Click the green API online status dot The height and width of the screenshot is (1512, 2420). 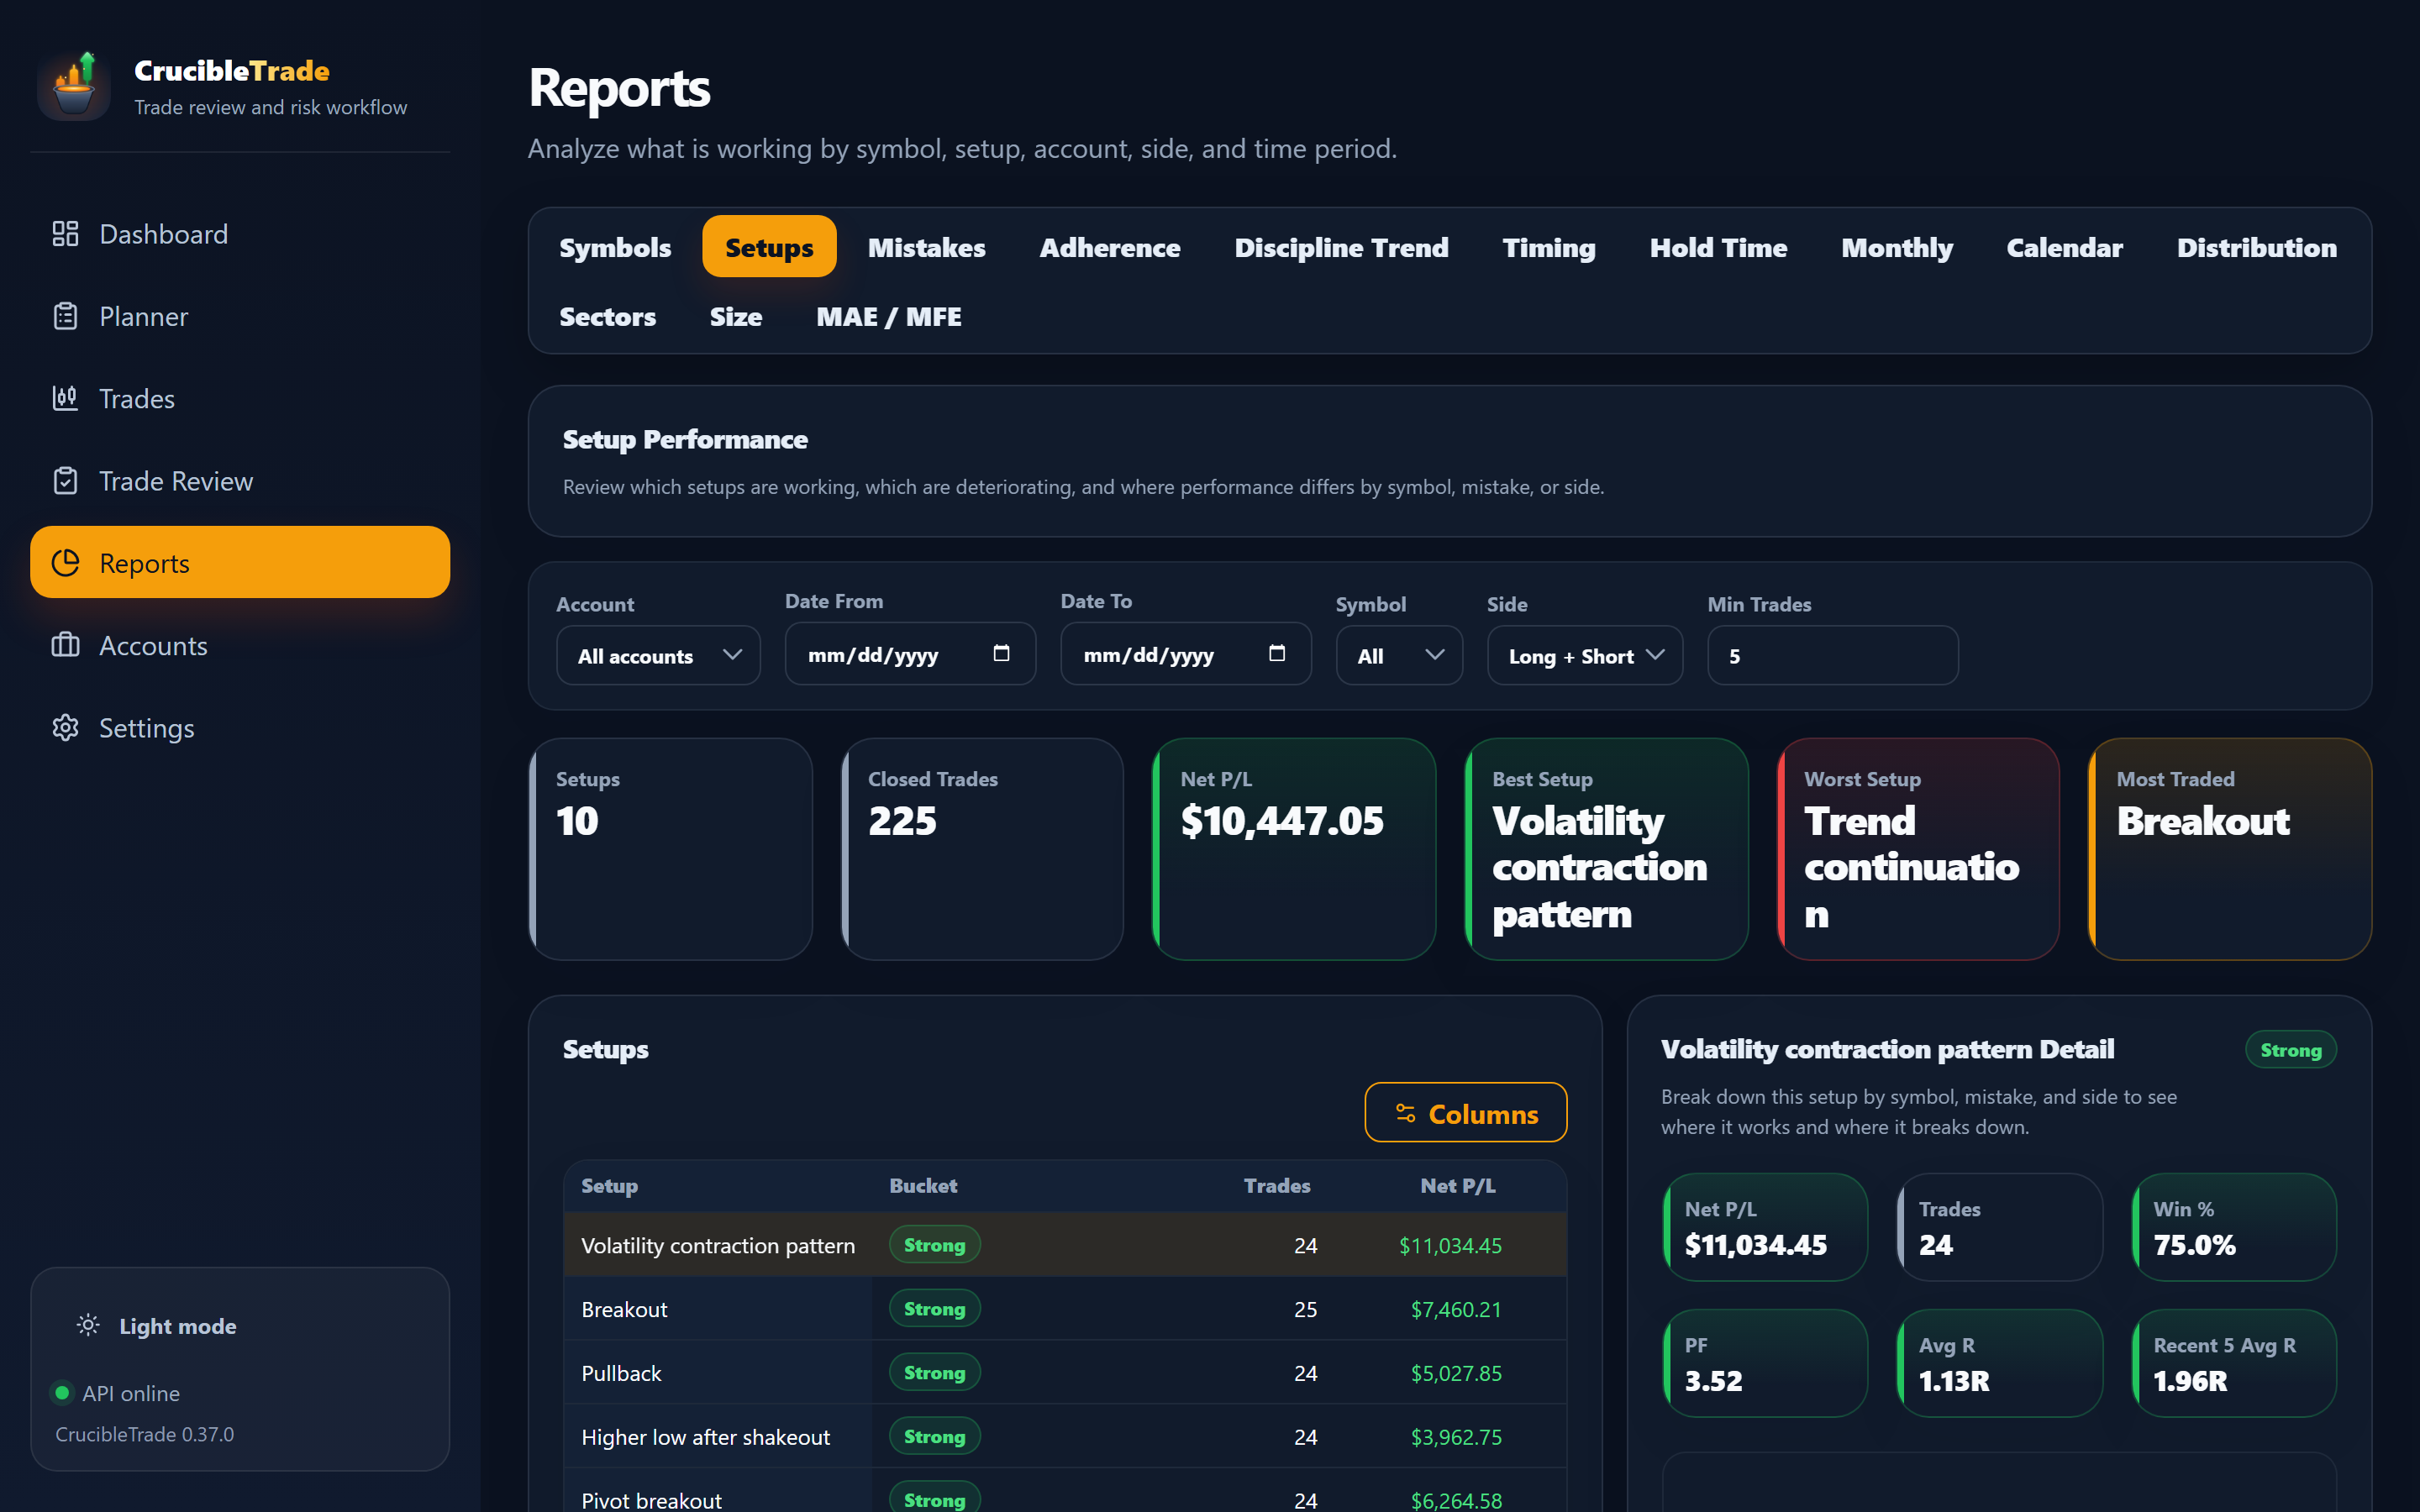pyautogui.click(x=62, y=1392)
